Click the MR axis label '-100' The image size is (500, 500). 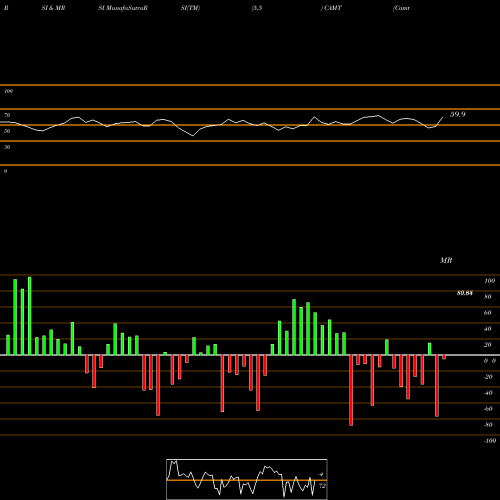click(490, 441)
